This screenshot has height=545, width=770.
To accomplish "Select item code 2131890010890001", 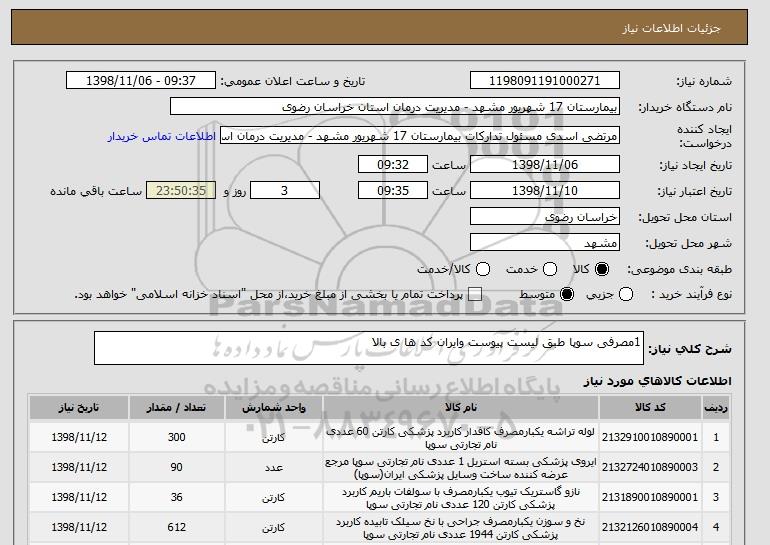I will (x=650, y=497).
